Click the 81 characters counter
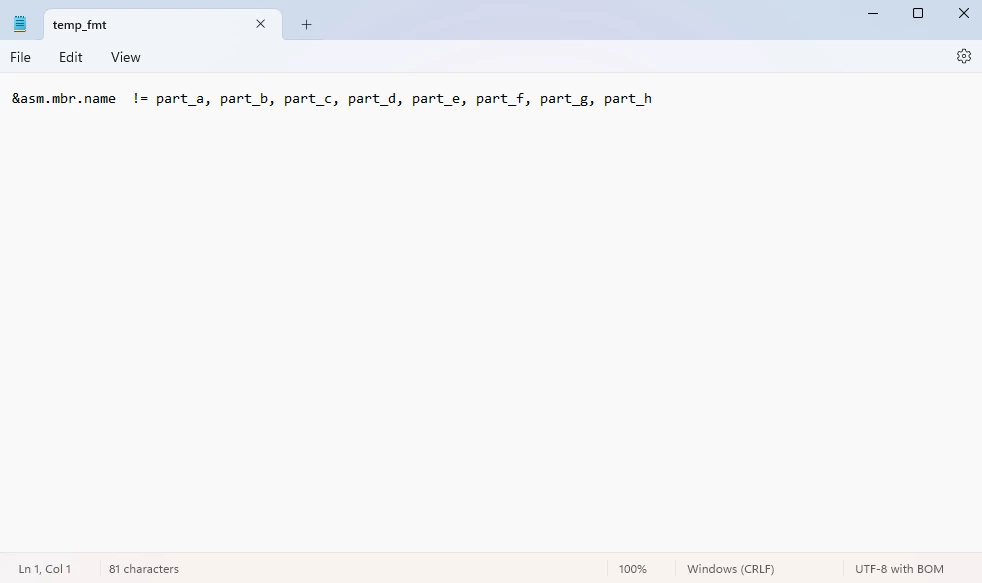This screenshot has height=583, width=982. point(143,568)
